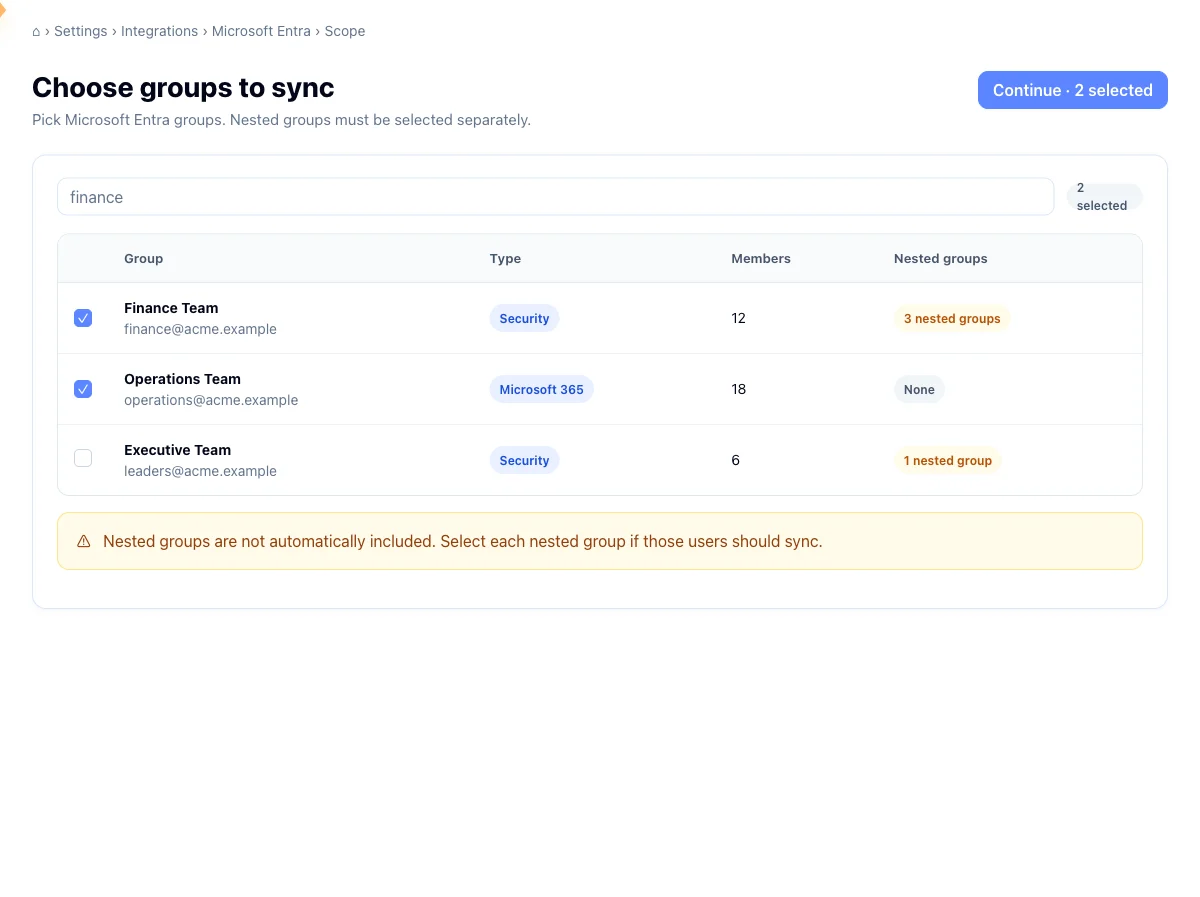
Task: Click member count 12
Action: (x=738, y=318)
